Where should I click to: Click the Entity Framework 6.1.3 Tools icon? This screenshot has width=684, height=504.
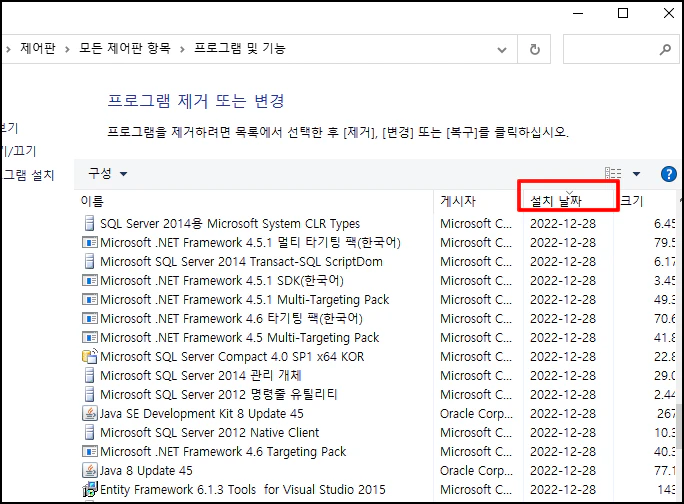[89, 489]
